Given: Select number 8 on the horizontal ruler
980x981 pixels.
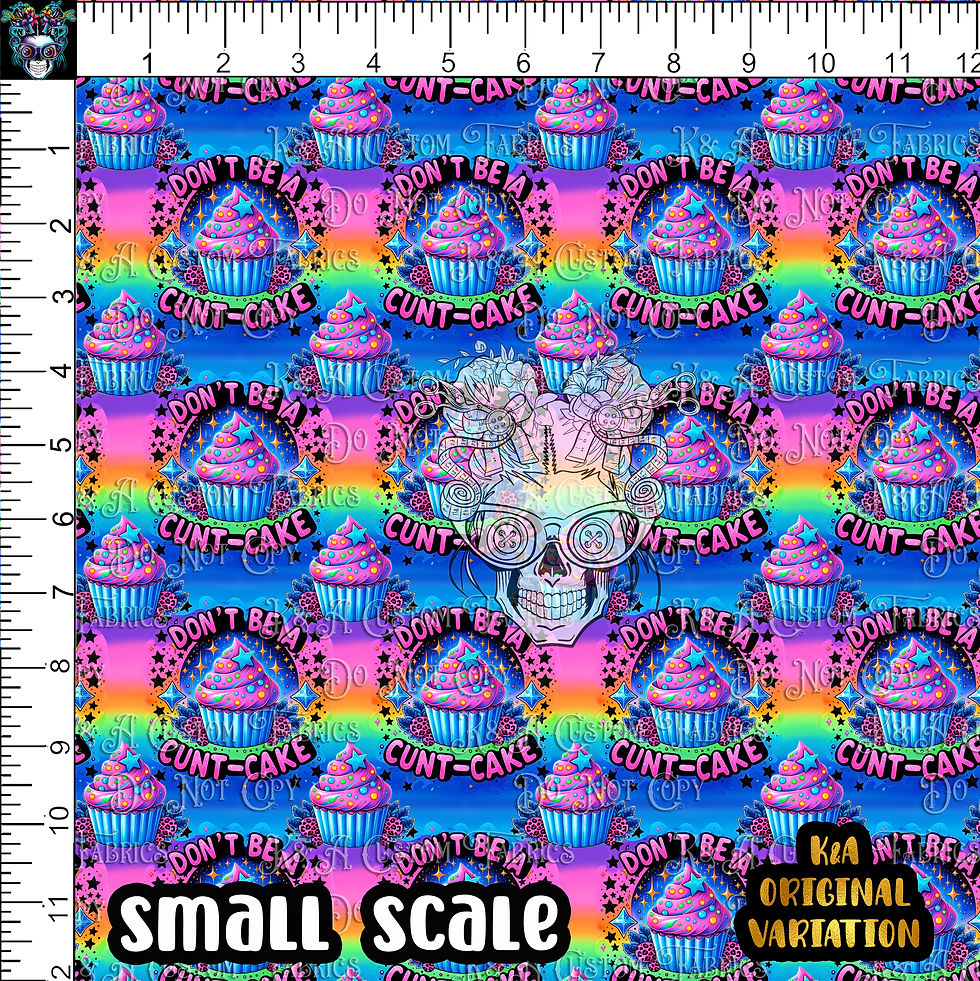Looking at the screenshot, I should 673,63.
